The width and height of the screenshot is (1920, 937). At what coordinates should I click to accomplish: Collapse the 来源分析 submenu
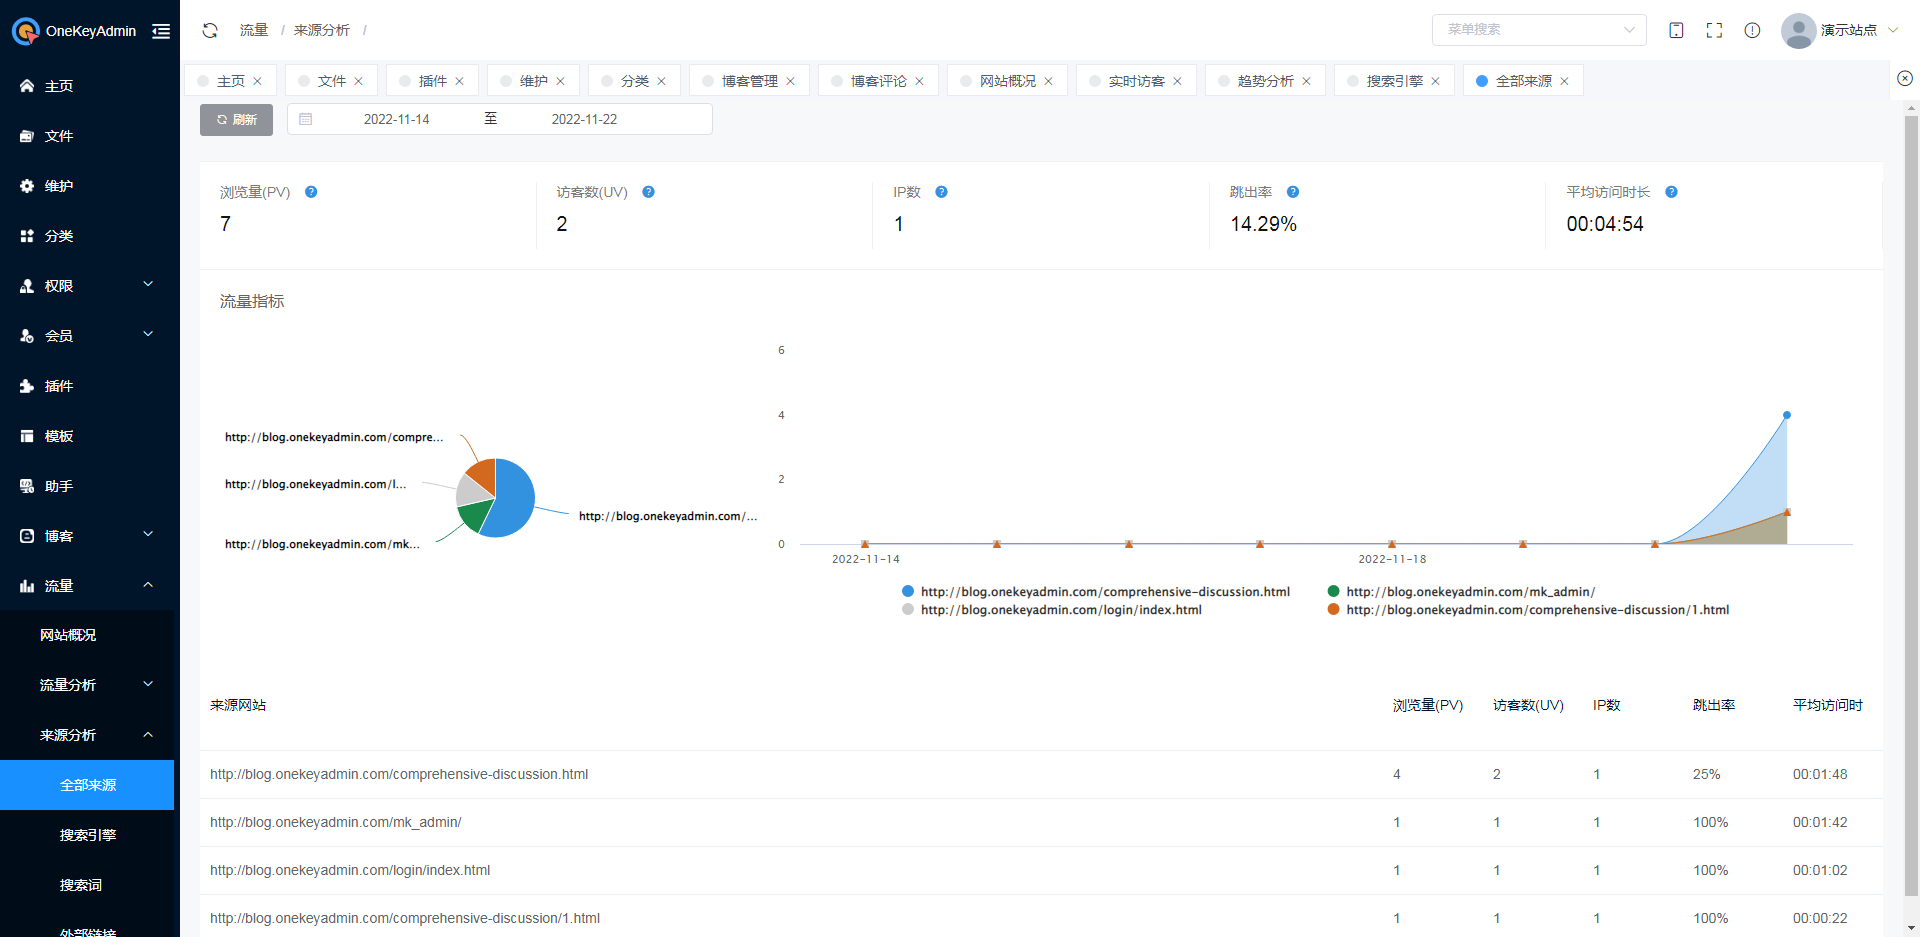[87, 735]
